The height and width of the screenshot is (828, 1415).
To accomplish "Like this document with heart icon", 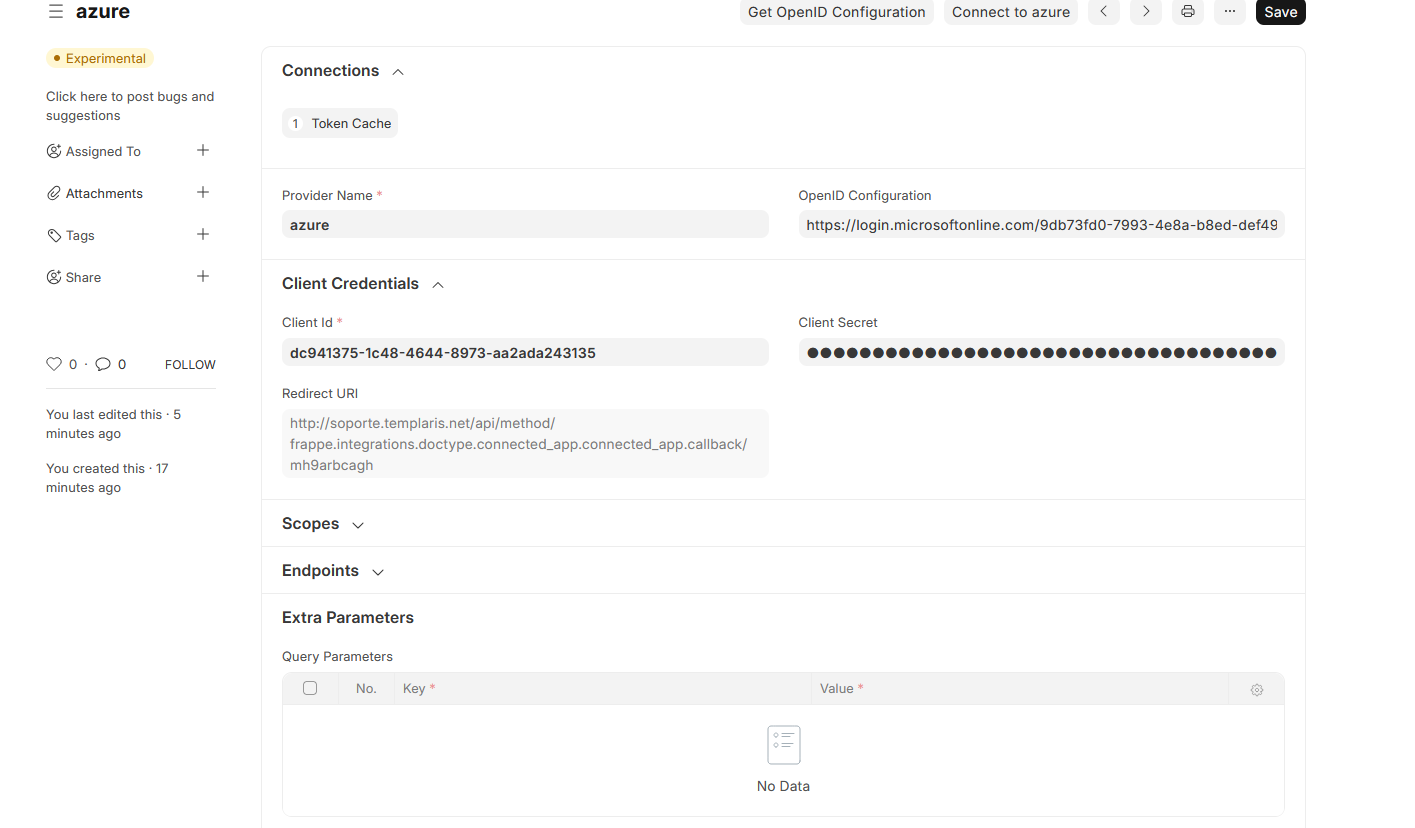I will click(54, 365).
